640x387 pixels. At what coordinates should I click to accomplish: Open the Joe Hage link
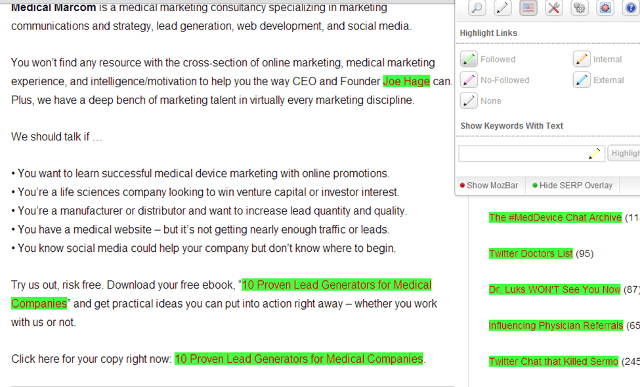[406, 81]
